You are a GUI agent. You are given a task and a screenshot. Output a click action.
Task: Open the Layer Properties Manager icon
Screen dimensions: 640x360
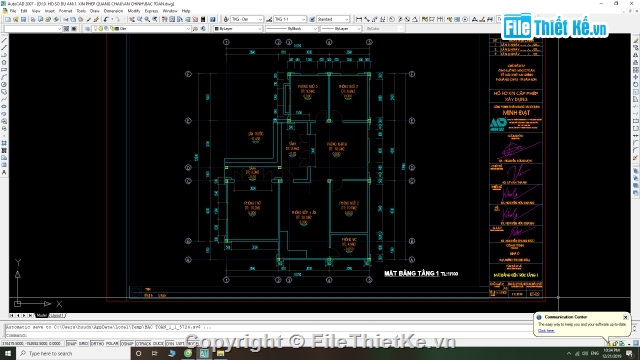[87, 29]
